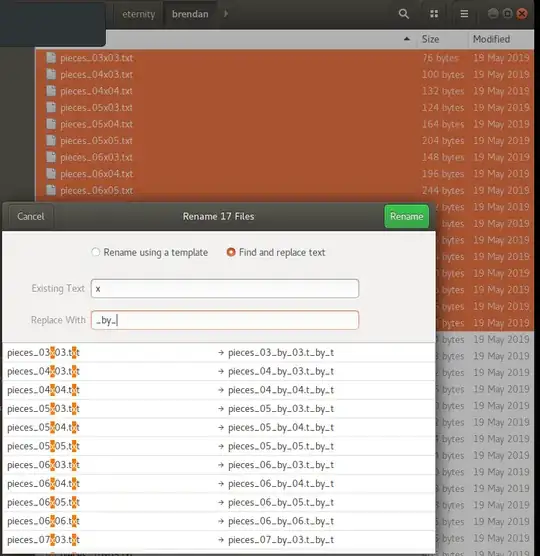Click file icon of pieces_04x03.txt

pyautogui.click(x=51, y=74)
